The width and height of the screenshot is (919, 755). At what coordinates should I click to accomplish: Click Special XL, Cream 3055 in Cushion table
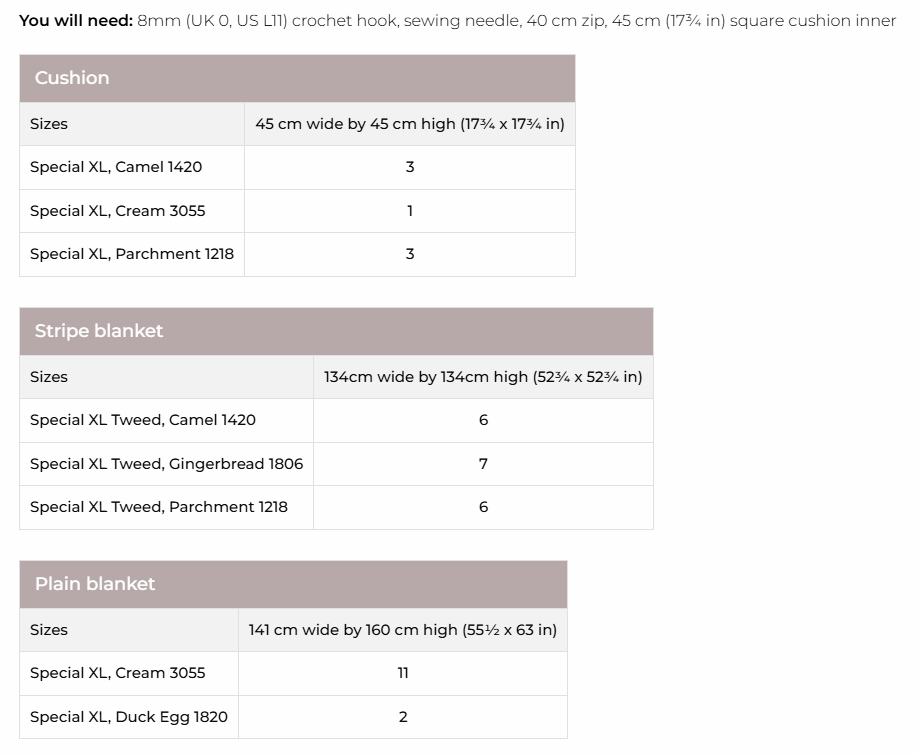click(117, 211)
